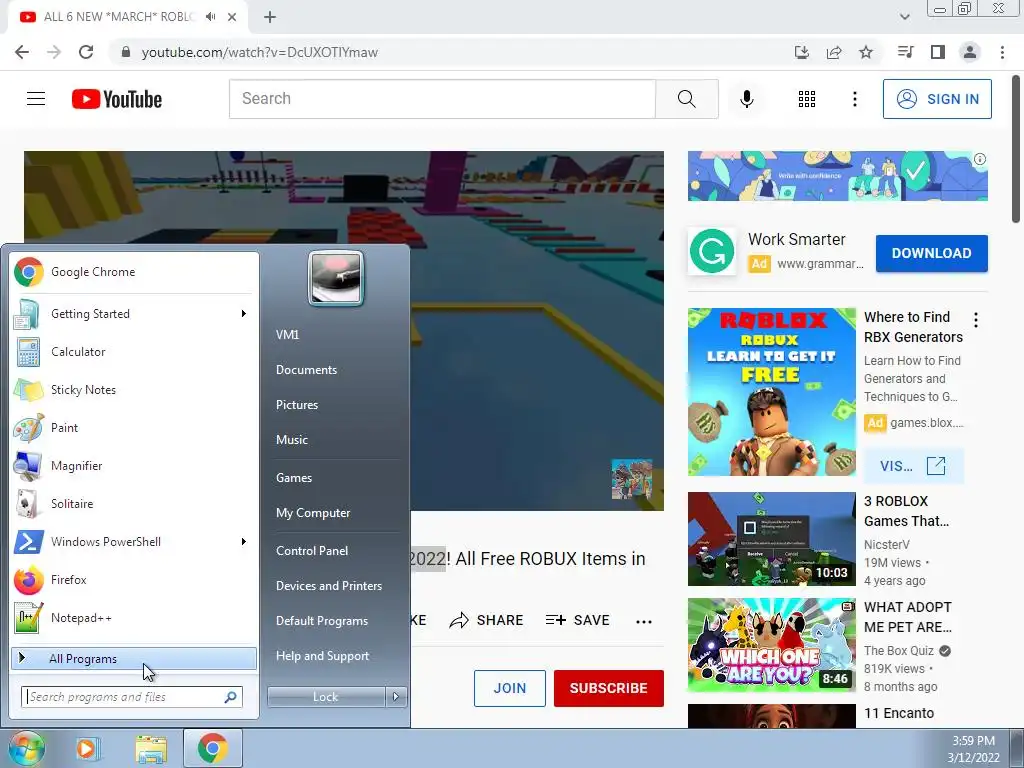
Task: Open Chrome side panel icon
Action: [938, 52]
